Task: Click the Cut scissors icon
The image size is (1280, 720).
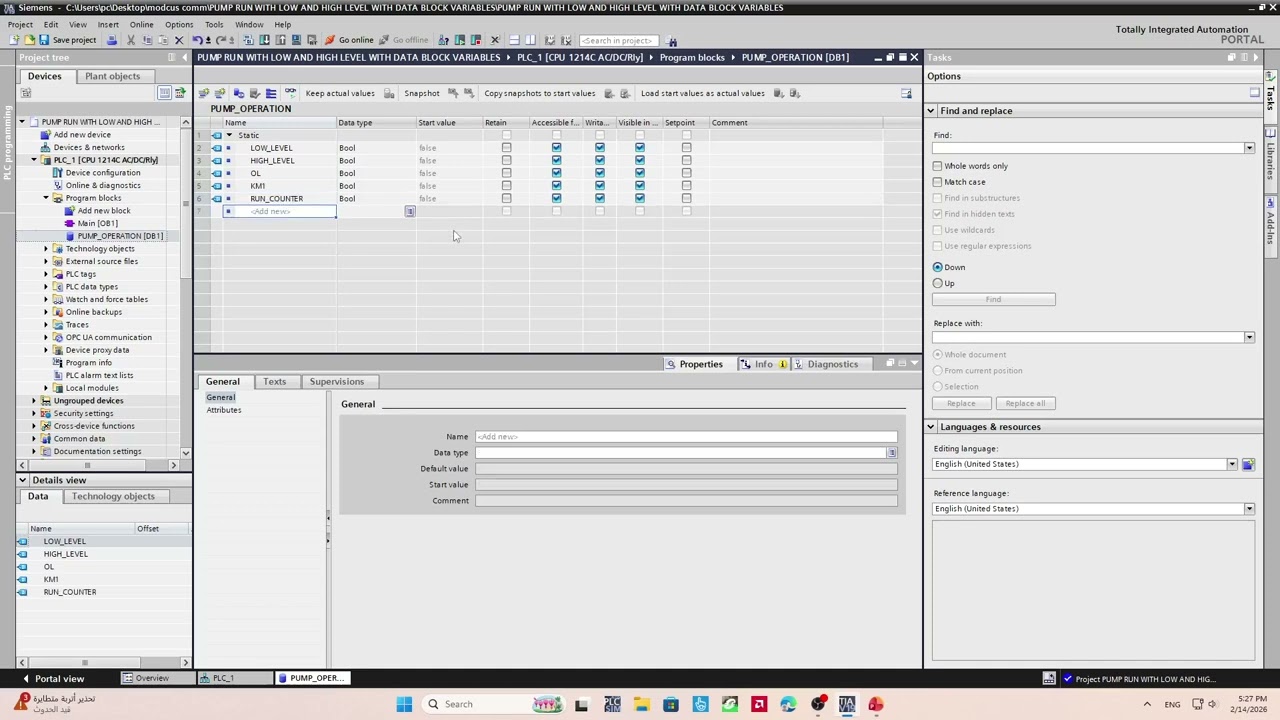Action: click(x=130, y=40)
